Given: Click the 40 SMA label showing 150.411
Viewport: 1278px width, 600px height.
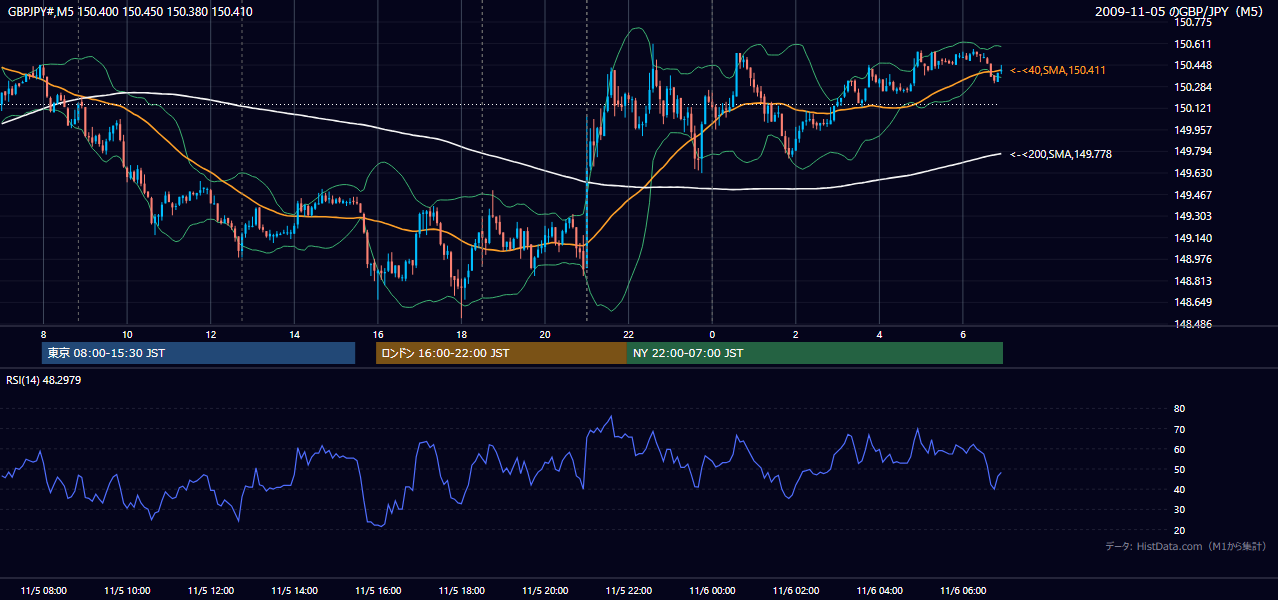Looking at the screenshot, I should click(x=1058, y=70).
